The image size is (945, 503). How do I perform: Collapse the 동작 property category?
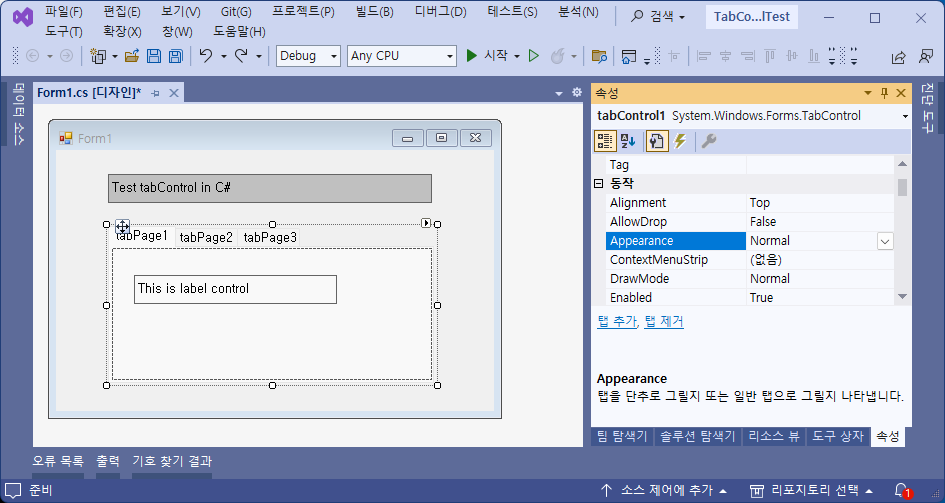click(598, 183)
